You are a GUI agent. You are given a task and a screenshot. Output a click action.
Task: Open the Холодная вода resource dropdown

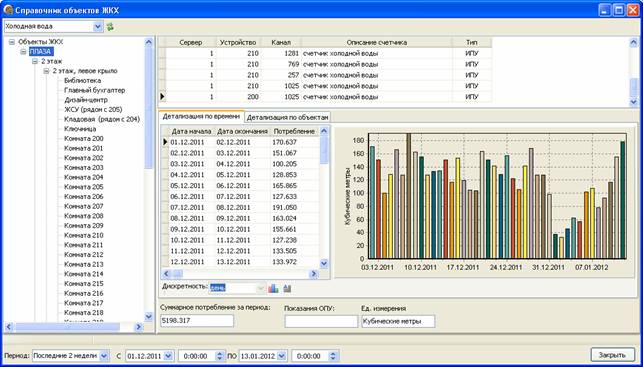tap(98, 27)
